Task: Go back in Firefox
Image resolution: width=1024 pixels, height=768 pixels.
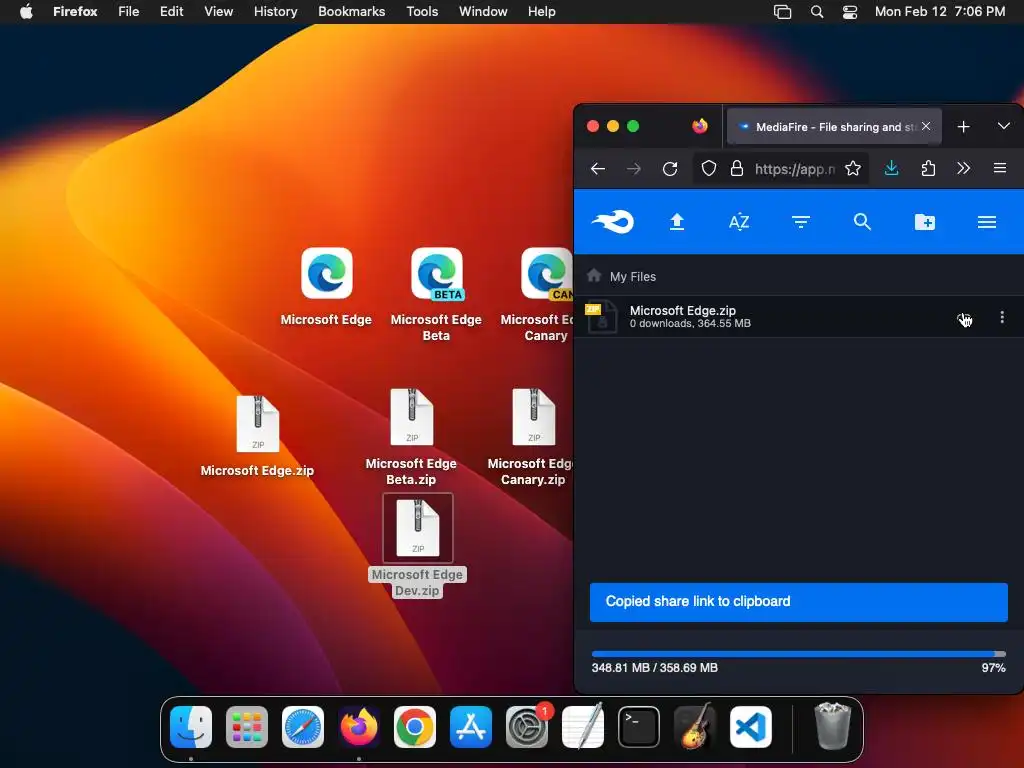Action: [598, 169]
